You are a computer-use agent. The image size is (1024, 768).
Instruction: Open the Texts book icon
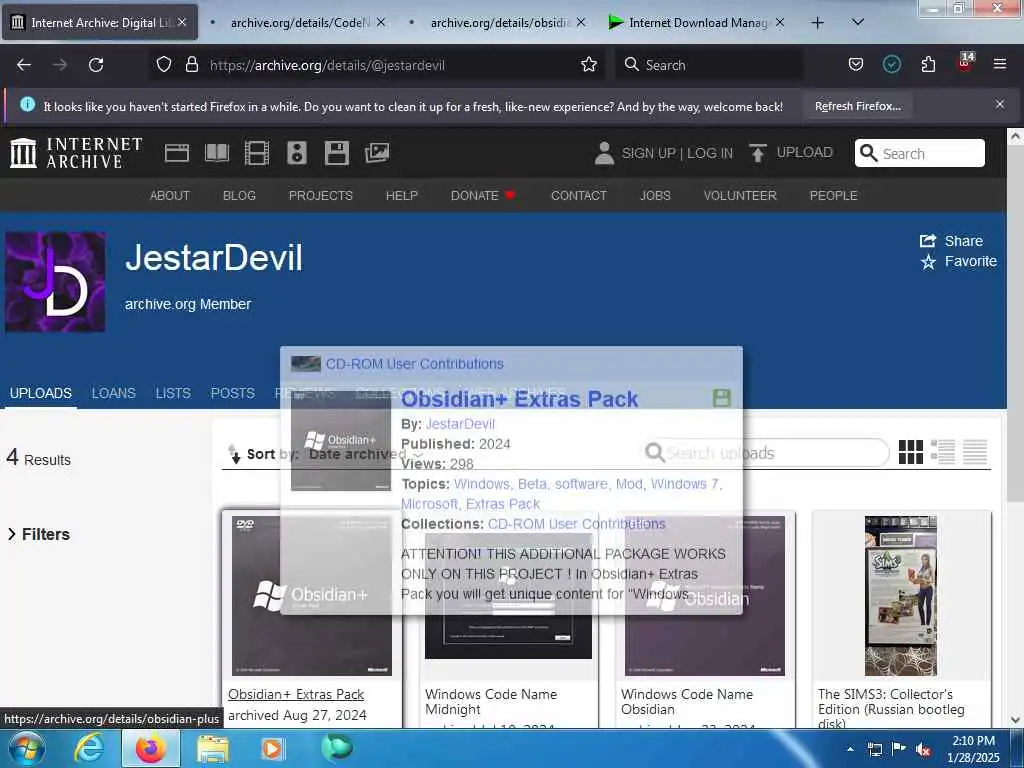pos(217,153)
